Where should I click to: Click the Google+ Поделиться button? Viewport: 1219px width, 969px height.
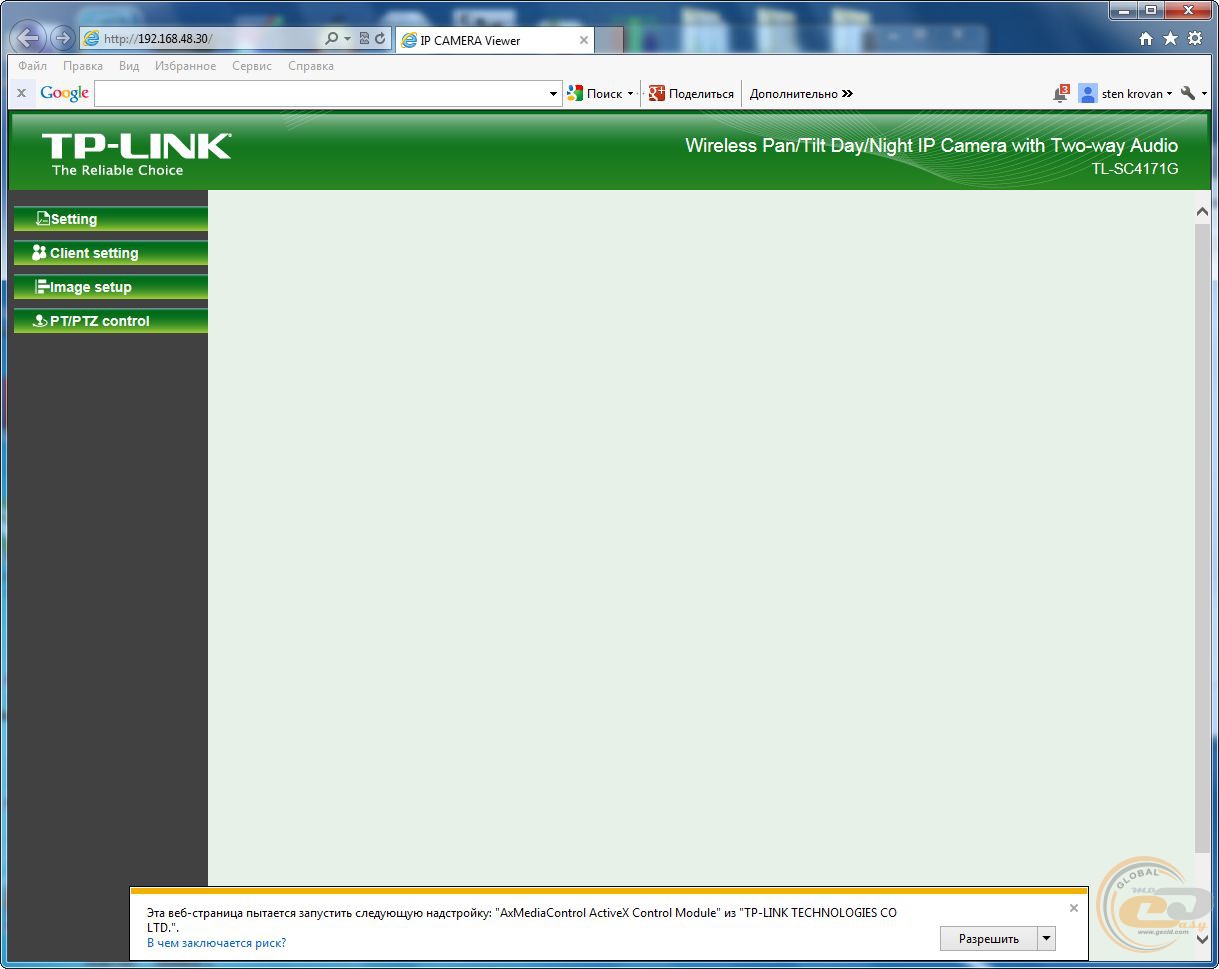click(x=691, y=94)
